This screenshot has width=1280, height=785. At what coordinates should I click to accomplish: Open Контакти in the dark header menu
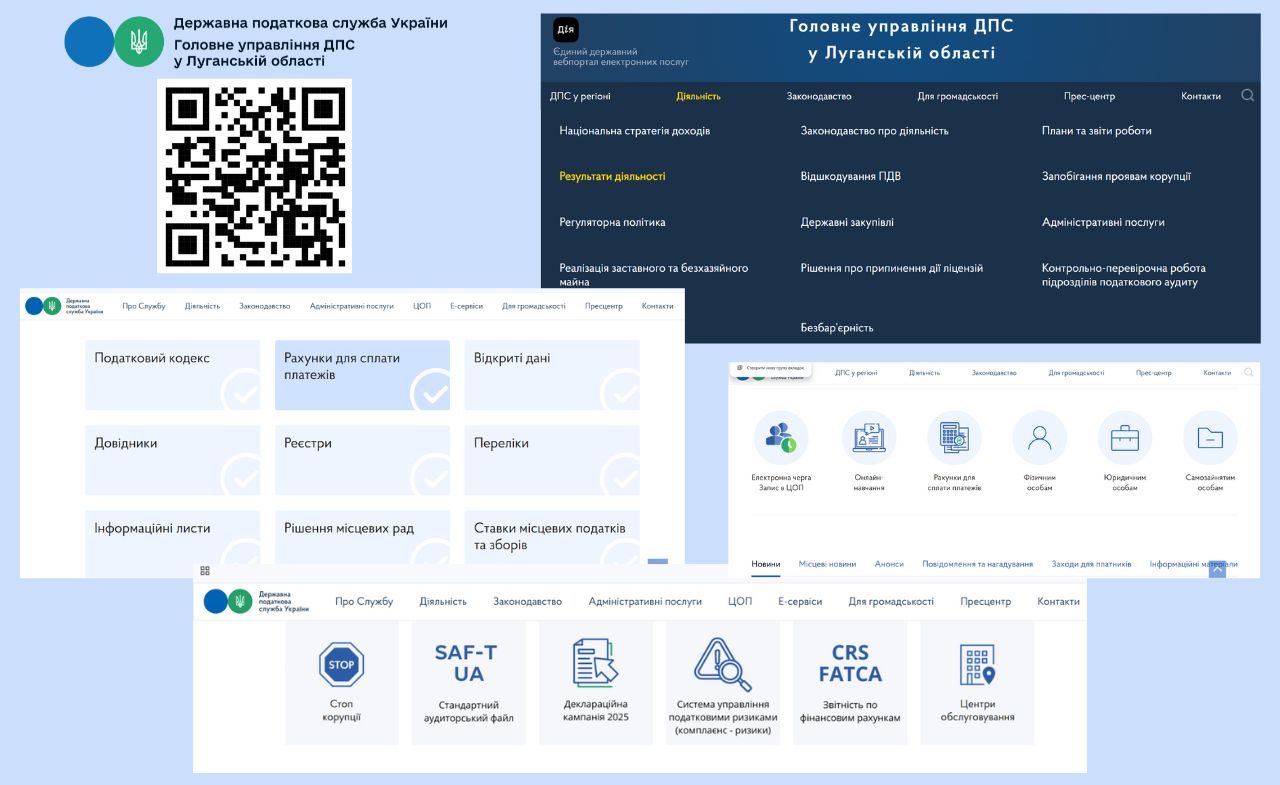click(1201, 96)
